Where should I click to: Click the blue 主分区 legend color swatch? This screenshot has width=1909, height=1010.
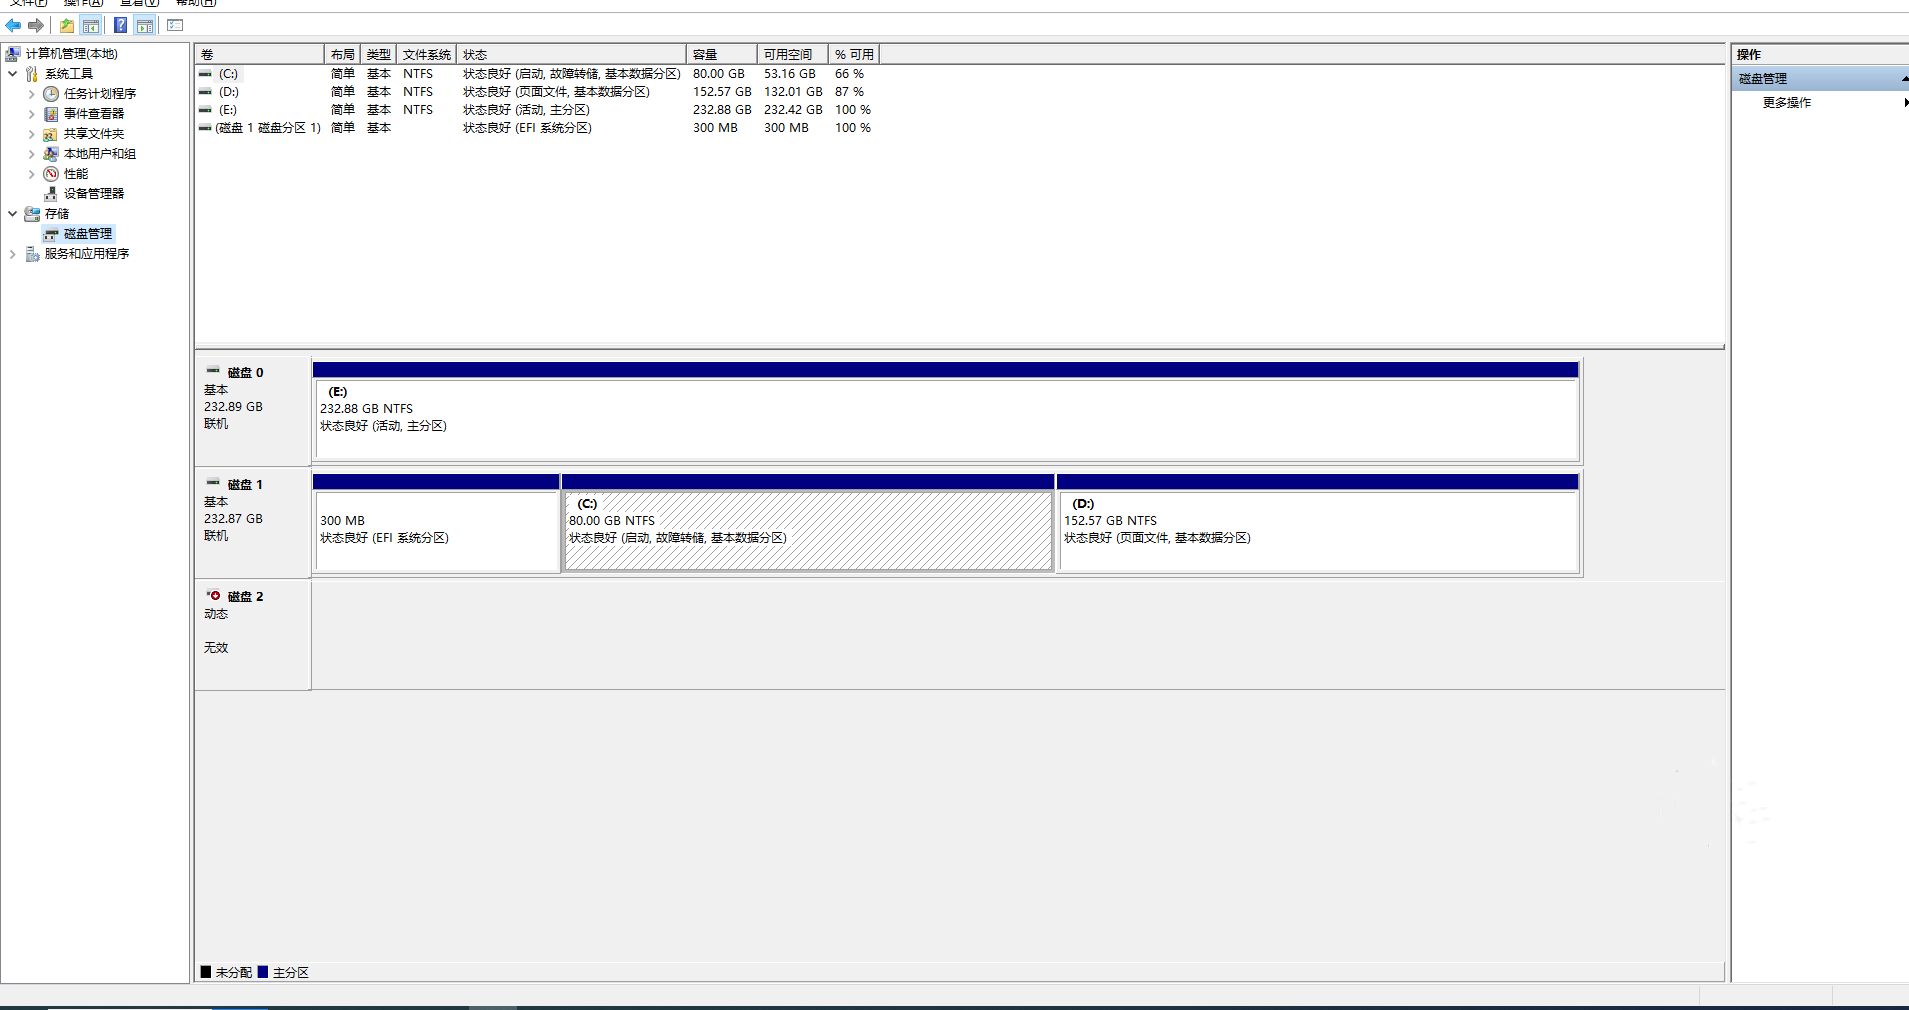click(x=263, y=972)
